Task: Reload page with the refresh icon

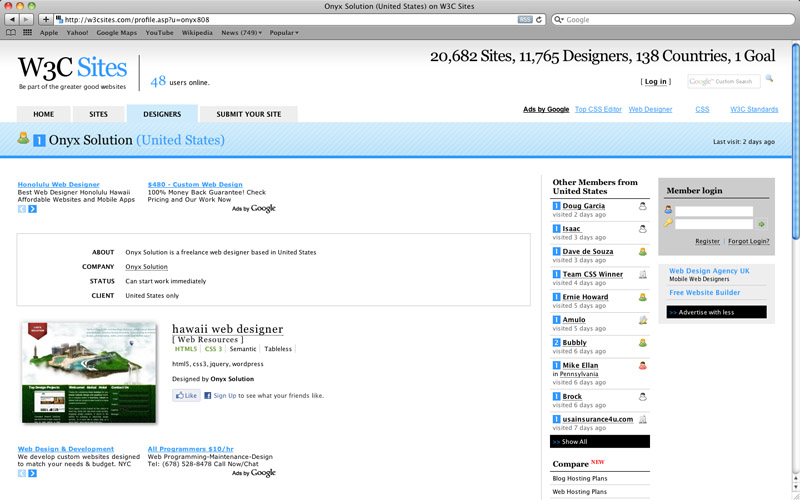Action: coord(538,19)
